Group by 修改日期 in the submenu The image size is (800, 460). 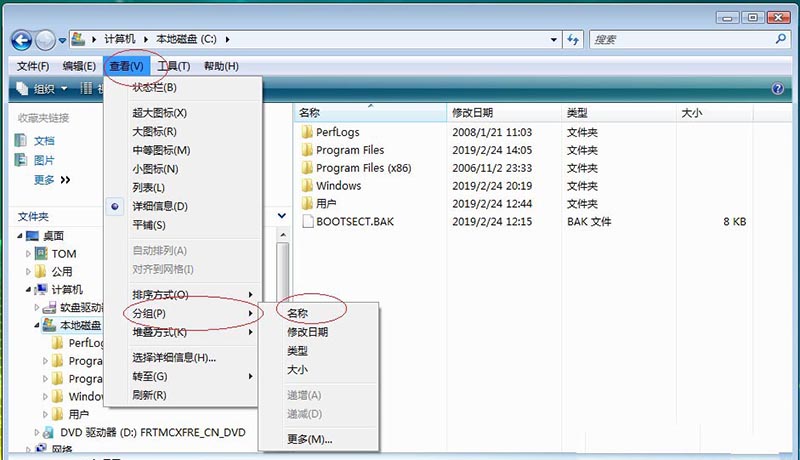pos(307,332)
